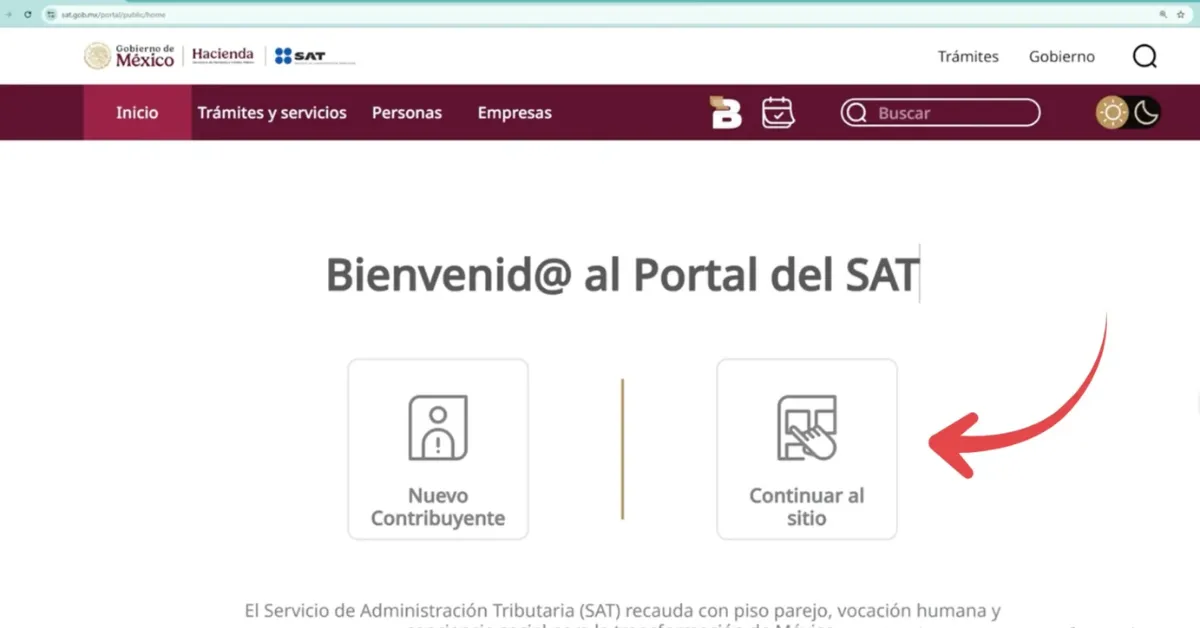The image size is (1200, 628).
Task: Switch to dark mode with moon toggle
Action: [x=1146, y=113]
